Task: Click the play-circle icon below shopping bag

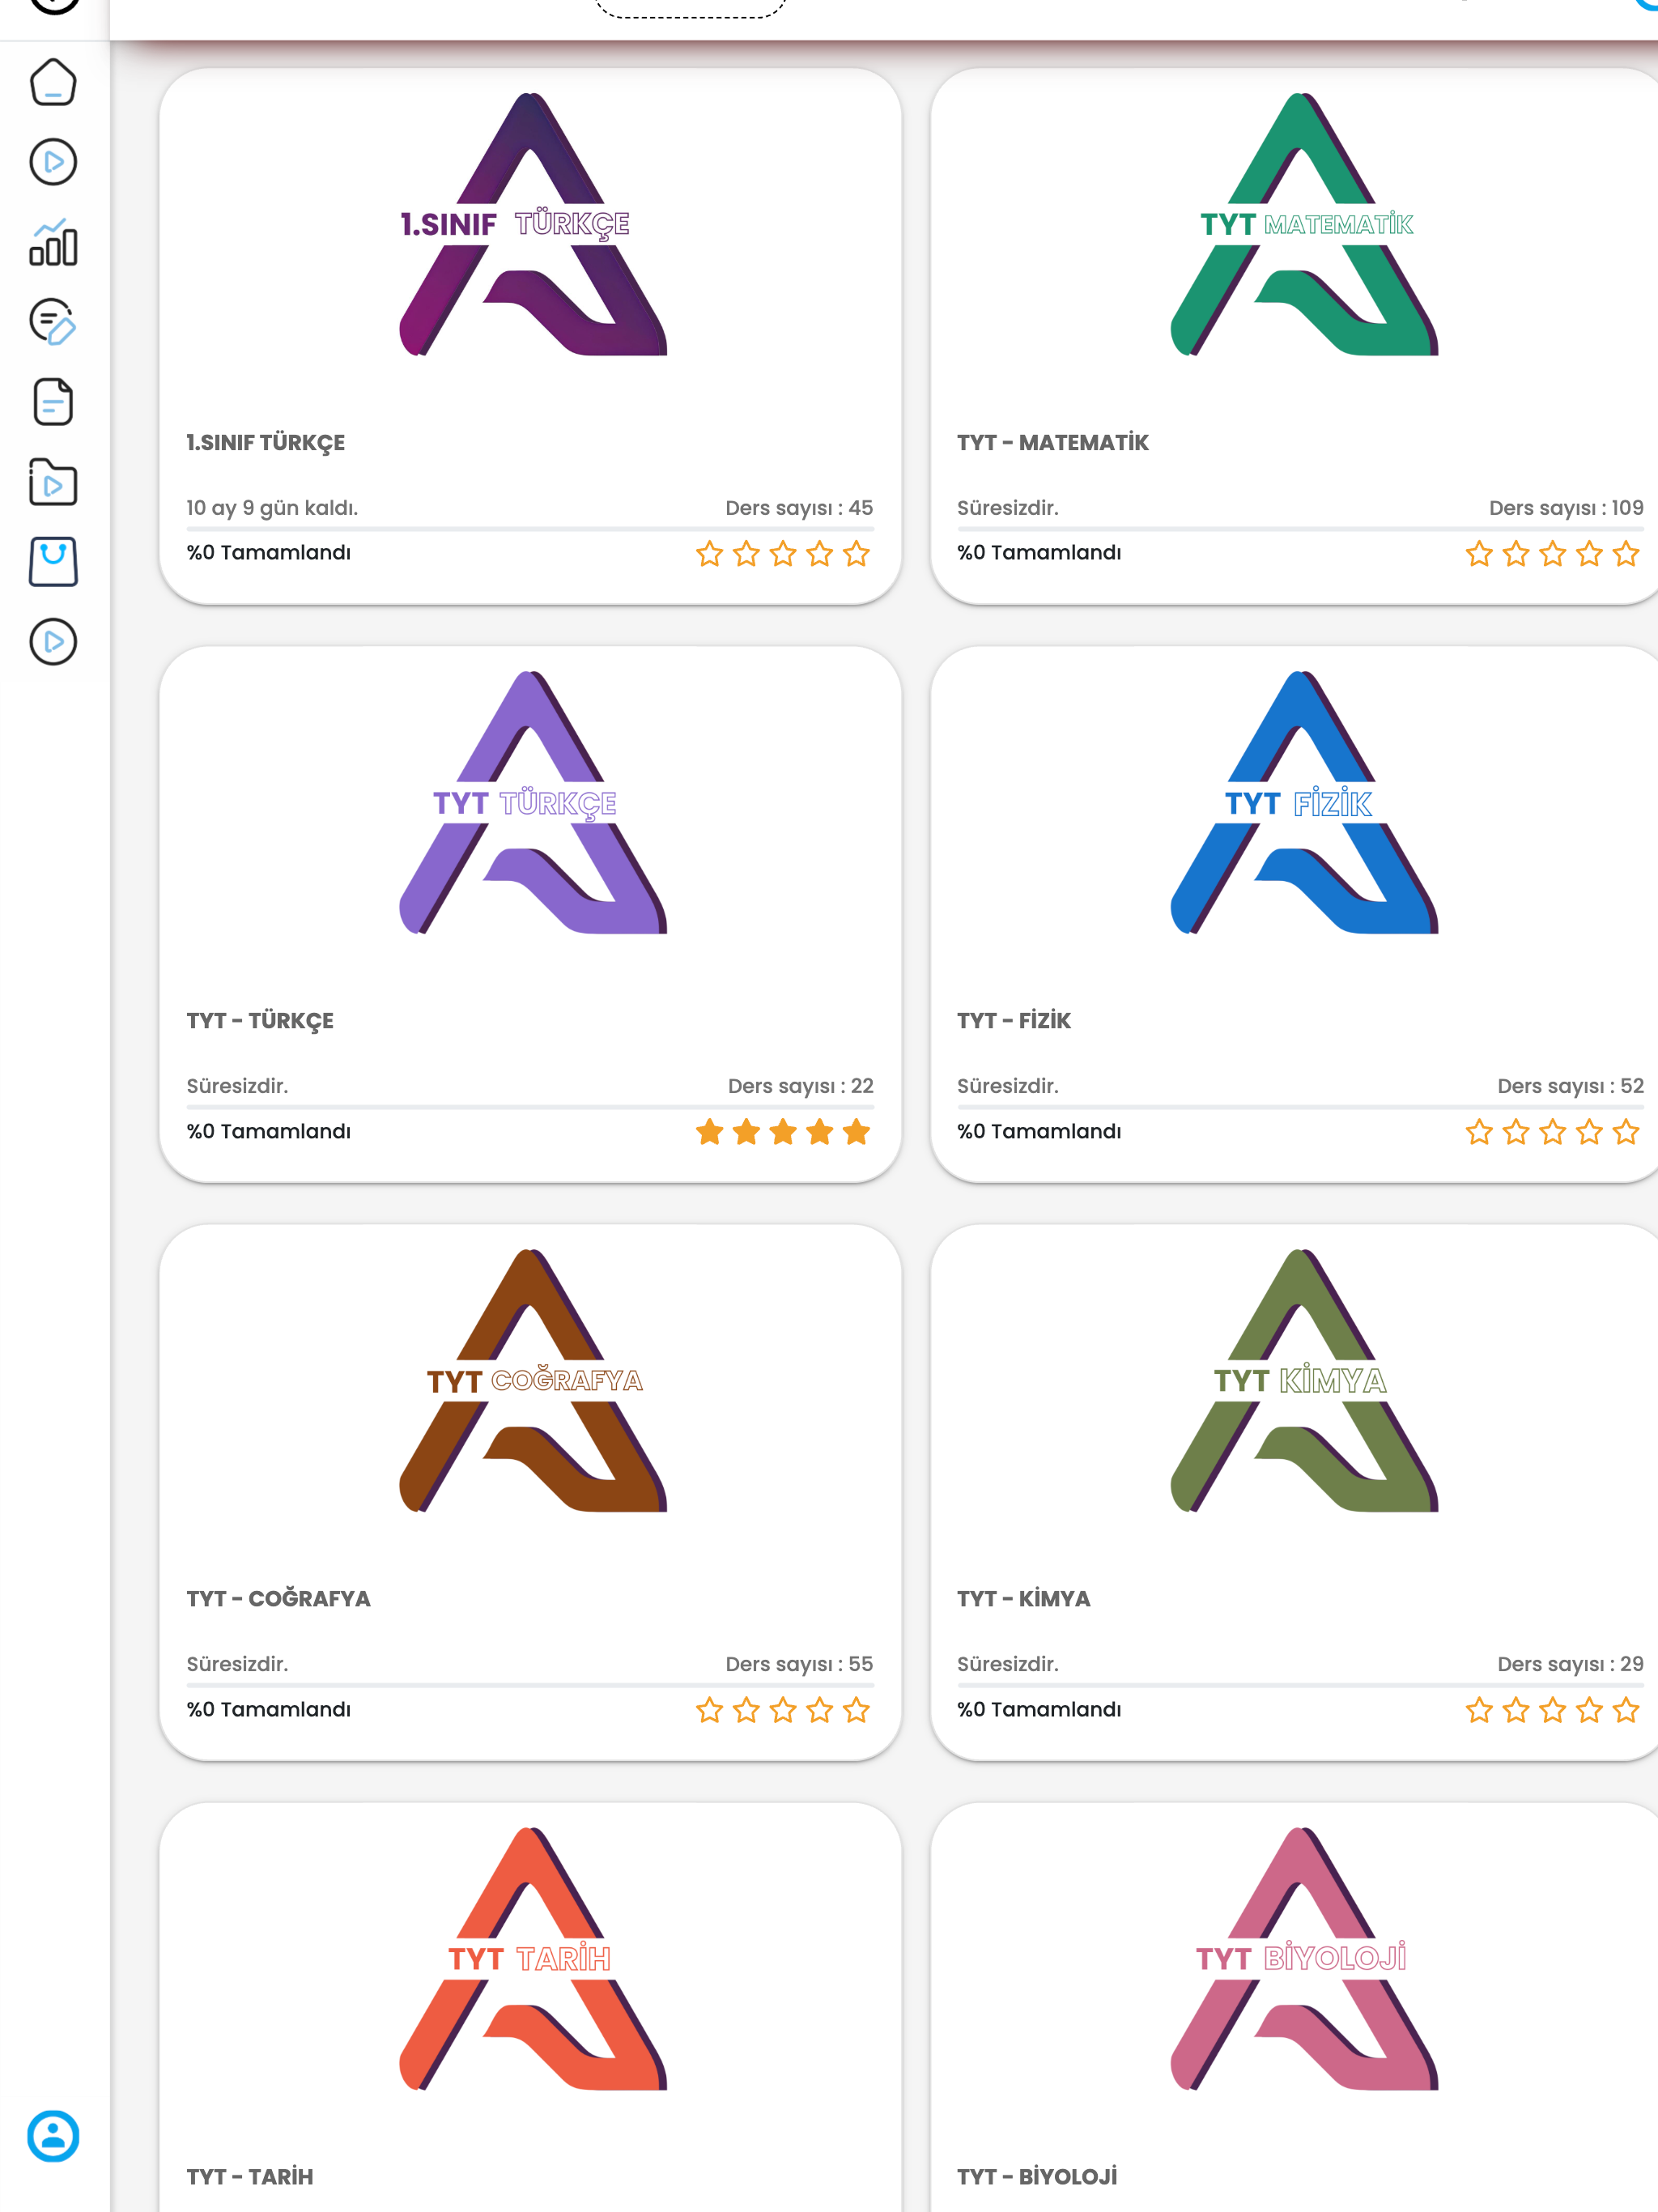Action: click(53, 642)
